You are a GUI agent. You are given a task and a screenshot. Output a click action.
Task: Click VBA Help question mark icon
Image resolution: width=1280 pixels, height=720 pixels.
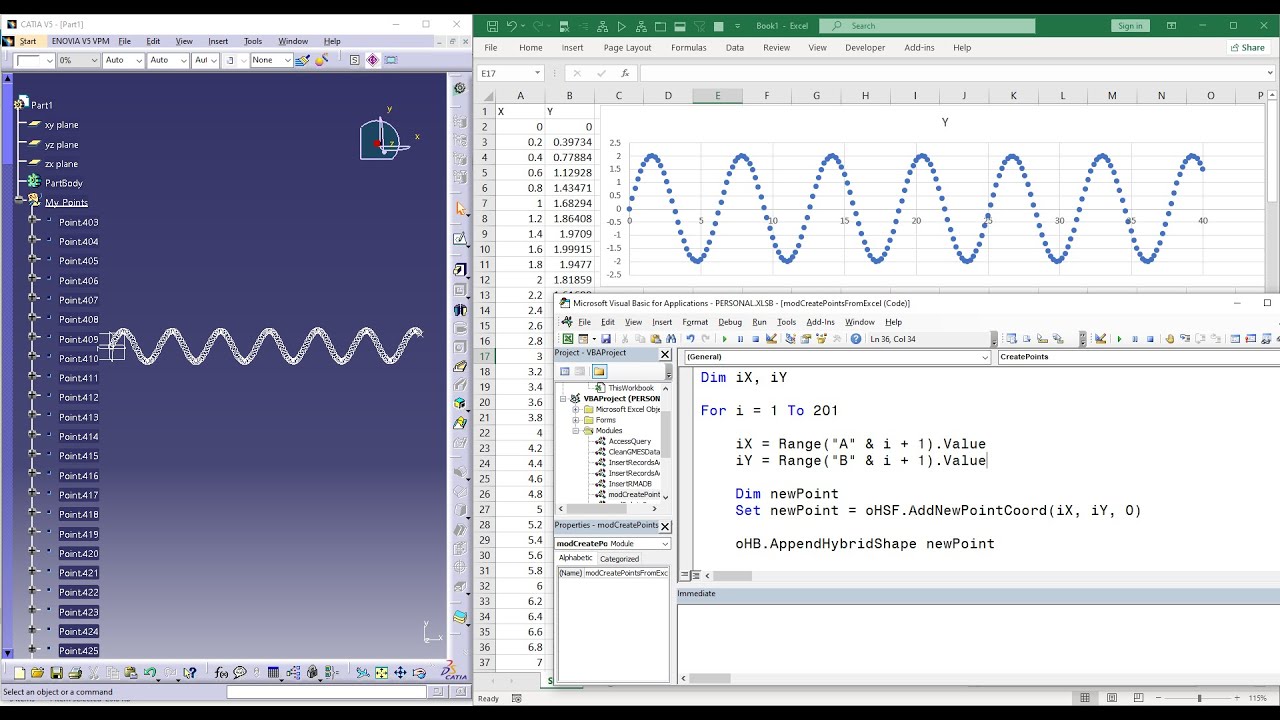click(x=856, y=339)
